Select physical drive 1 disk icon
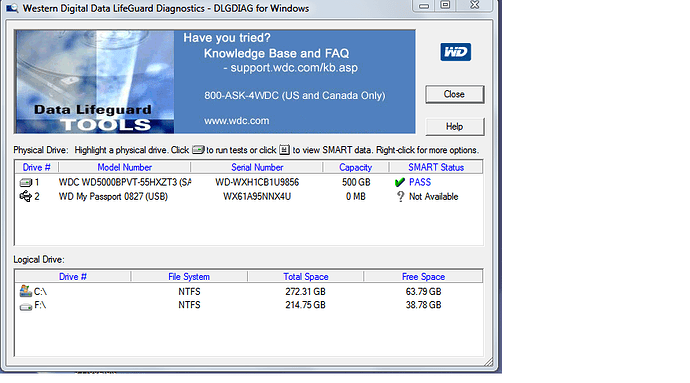690x383 pixels. click(x=26, y=182)
